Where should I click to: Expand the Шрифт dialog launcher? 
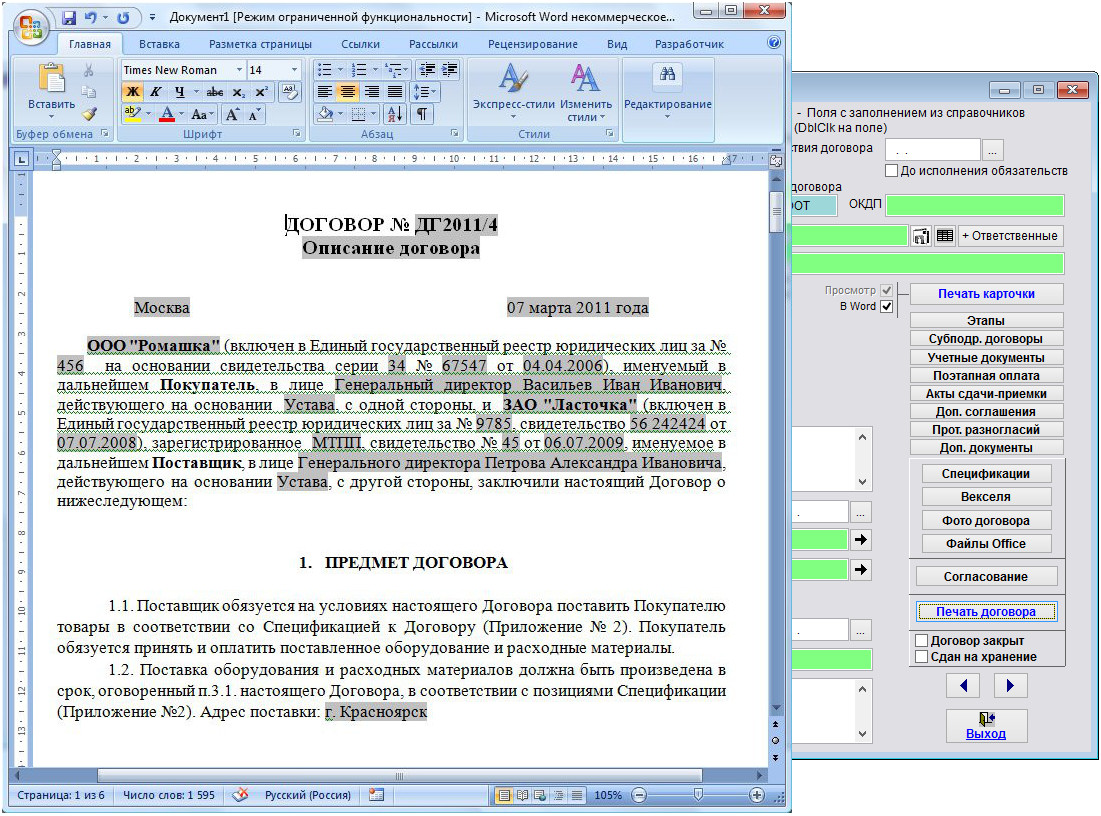pyautogui.click(x=296, y=133)
